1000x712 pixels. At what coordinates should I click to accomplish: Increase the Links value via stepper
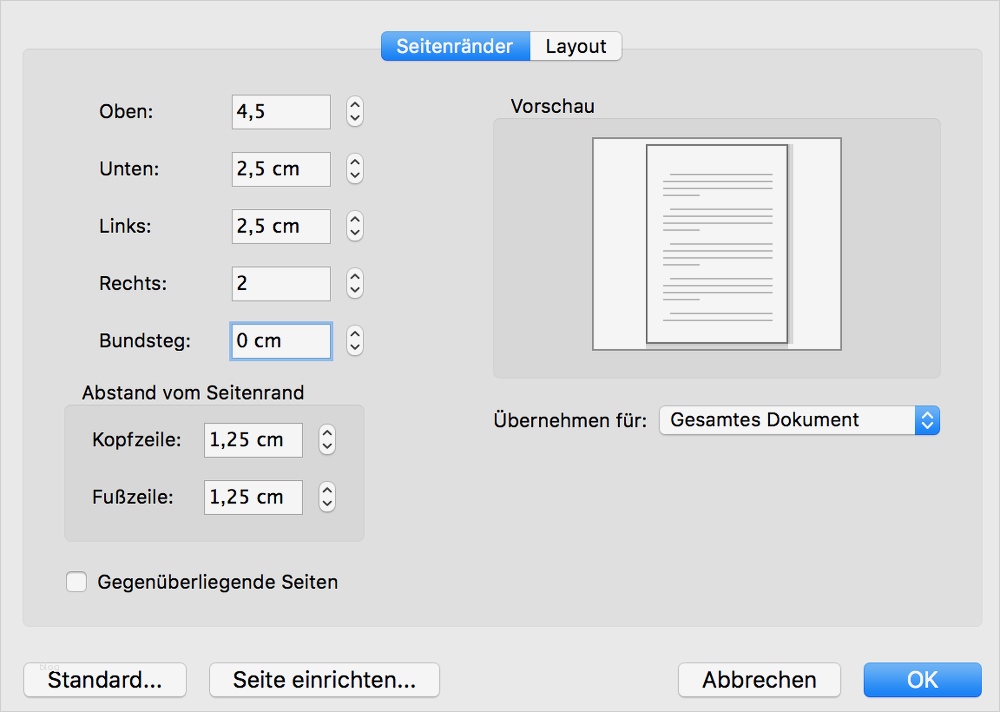[354, 221]
